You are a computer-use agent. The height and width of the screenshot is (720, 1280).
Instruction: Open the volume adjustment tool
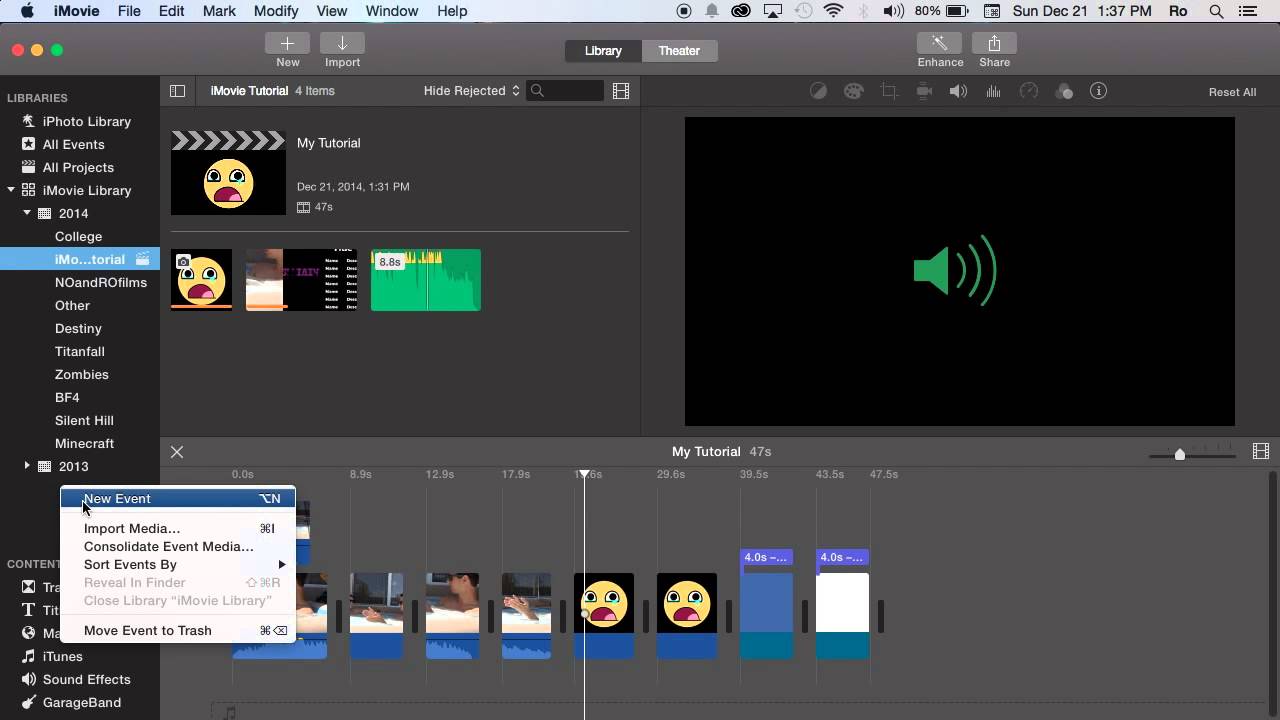958,91
